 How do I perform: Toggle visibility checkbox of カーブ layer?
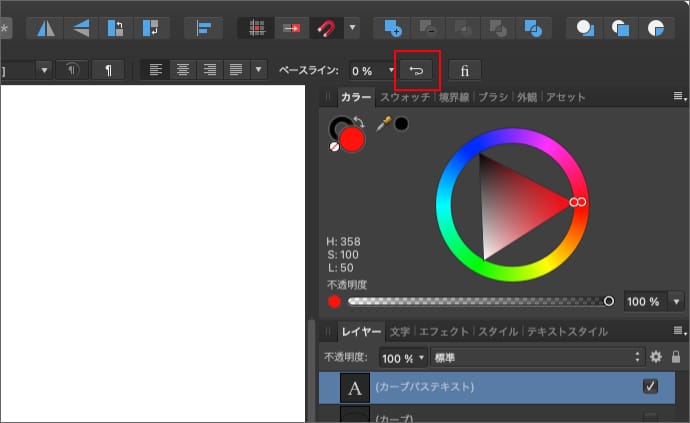651,416
